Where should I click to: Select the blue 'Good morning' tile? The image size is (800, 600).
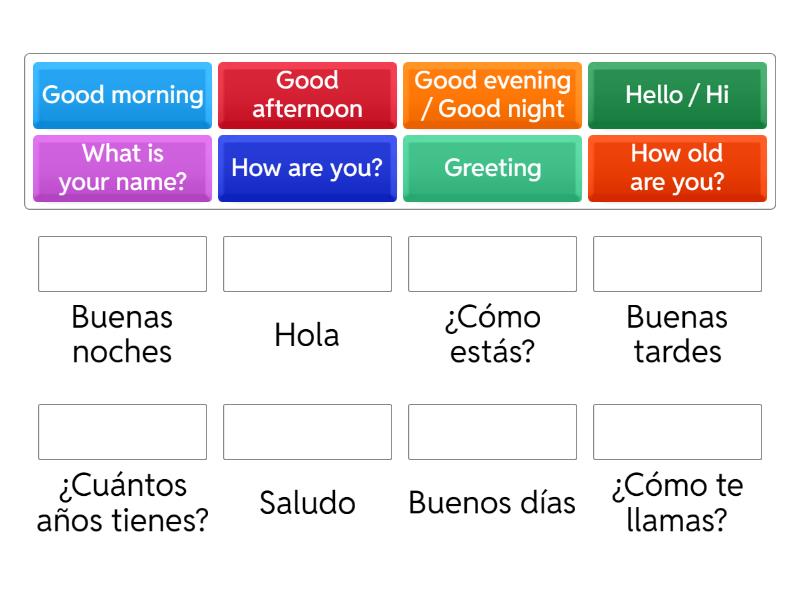122,95
